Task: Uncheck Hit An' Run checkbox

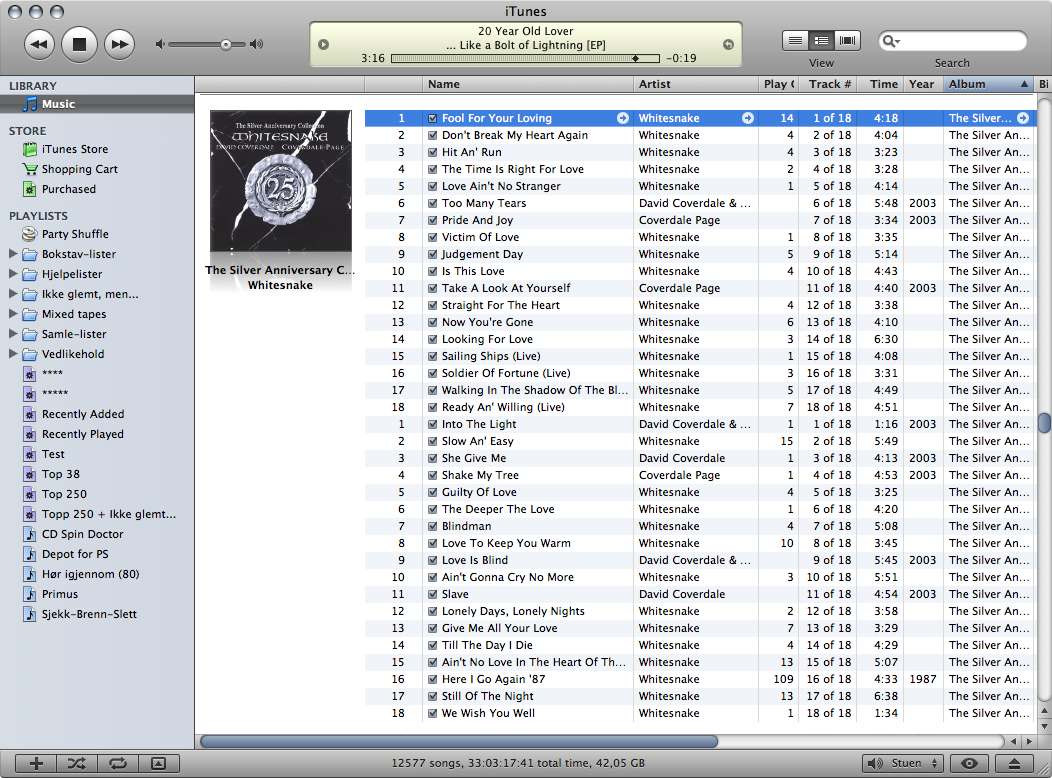Action: (433, 152)
